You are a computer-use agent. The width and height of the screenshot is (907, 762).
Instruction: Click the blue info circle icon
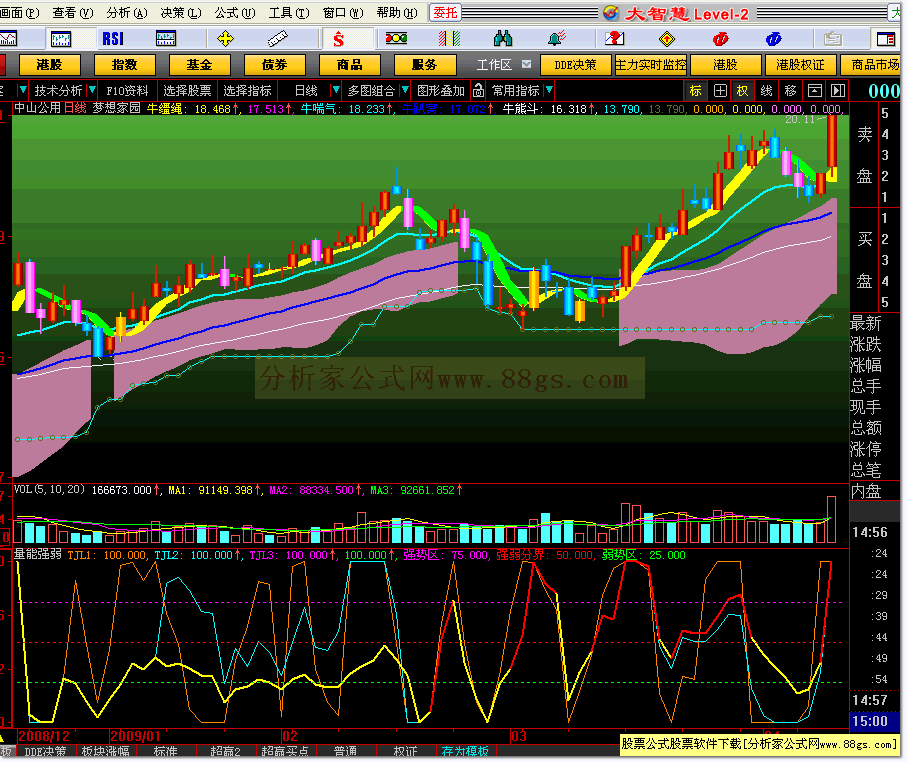pyautogui.click(x=773, y=39)
